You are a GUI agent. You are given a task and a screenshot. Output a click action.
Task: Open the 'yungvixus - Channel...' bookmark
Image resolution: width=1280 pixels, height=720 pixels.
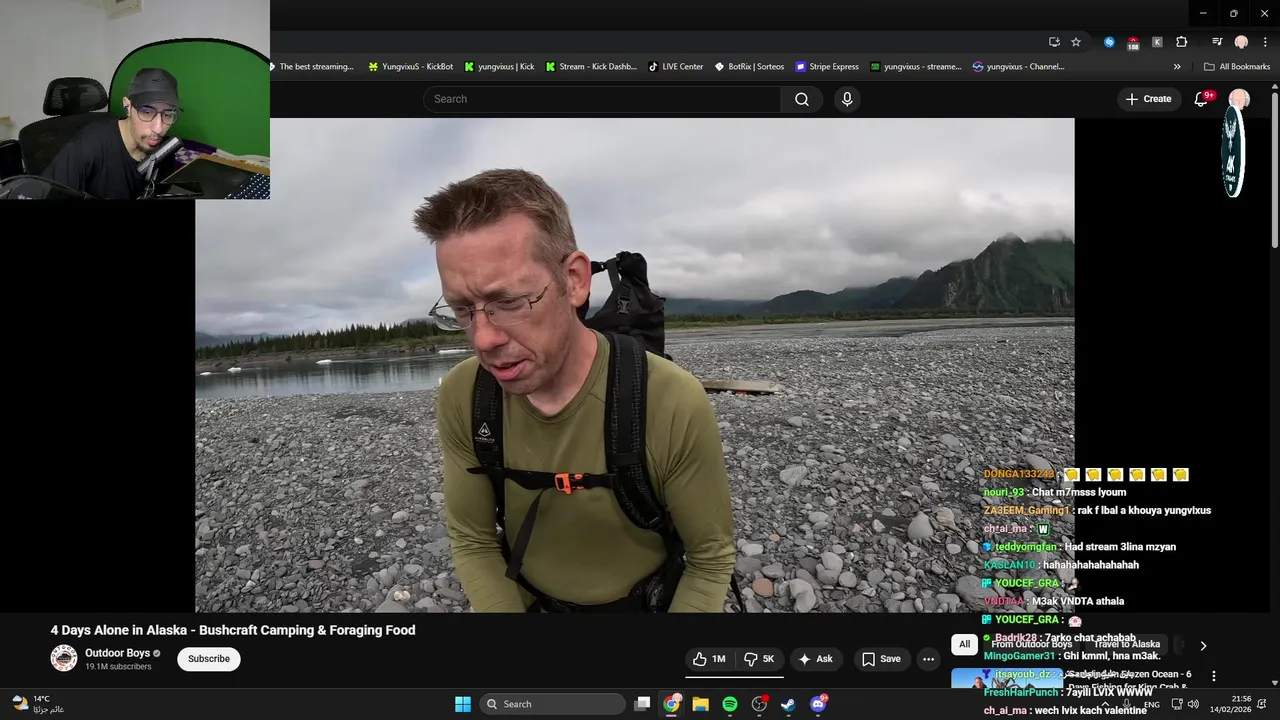pos(1019,67)
